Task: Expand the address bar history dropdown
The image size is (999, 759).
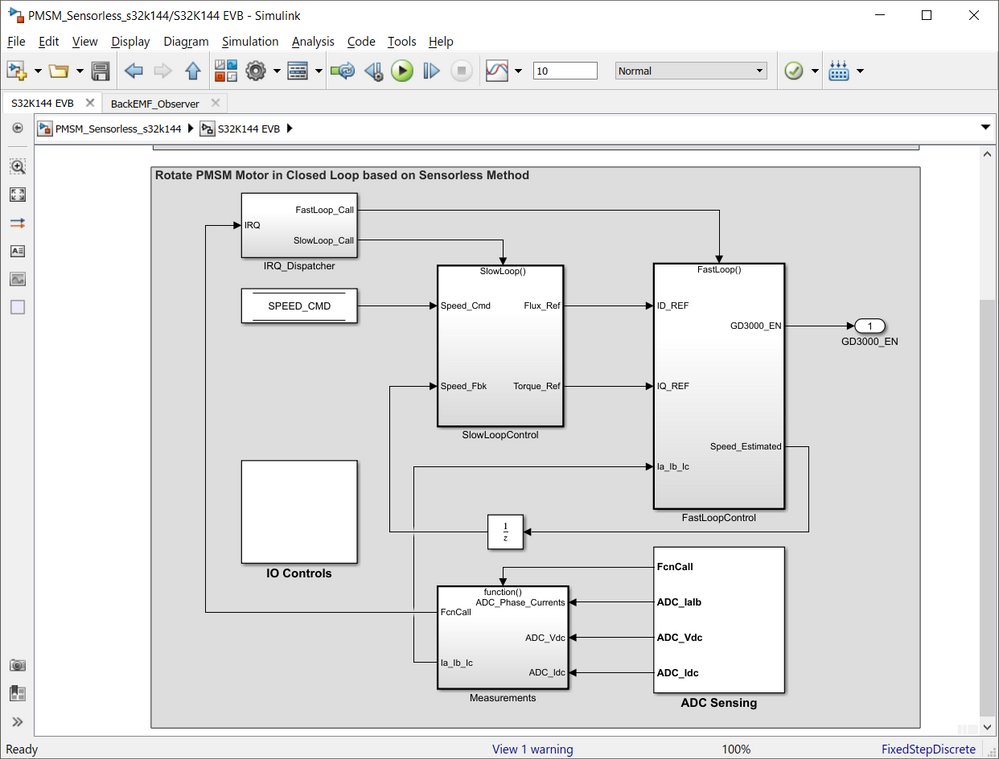Action: (x=985, y=127)
